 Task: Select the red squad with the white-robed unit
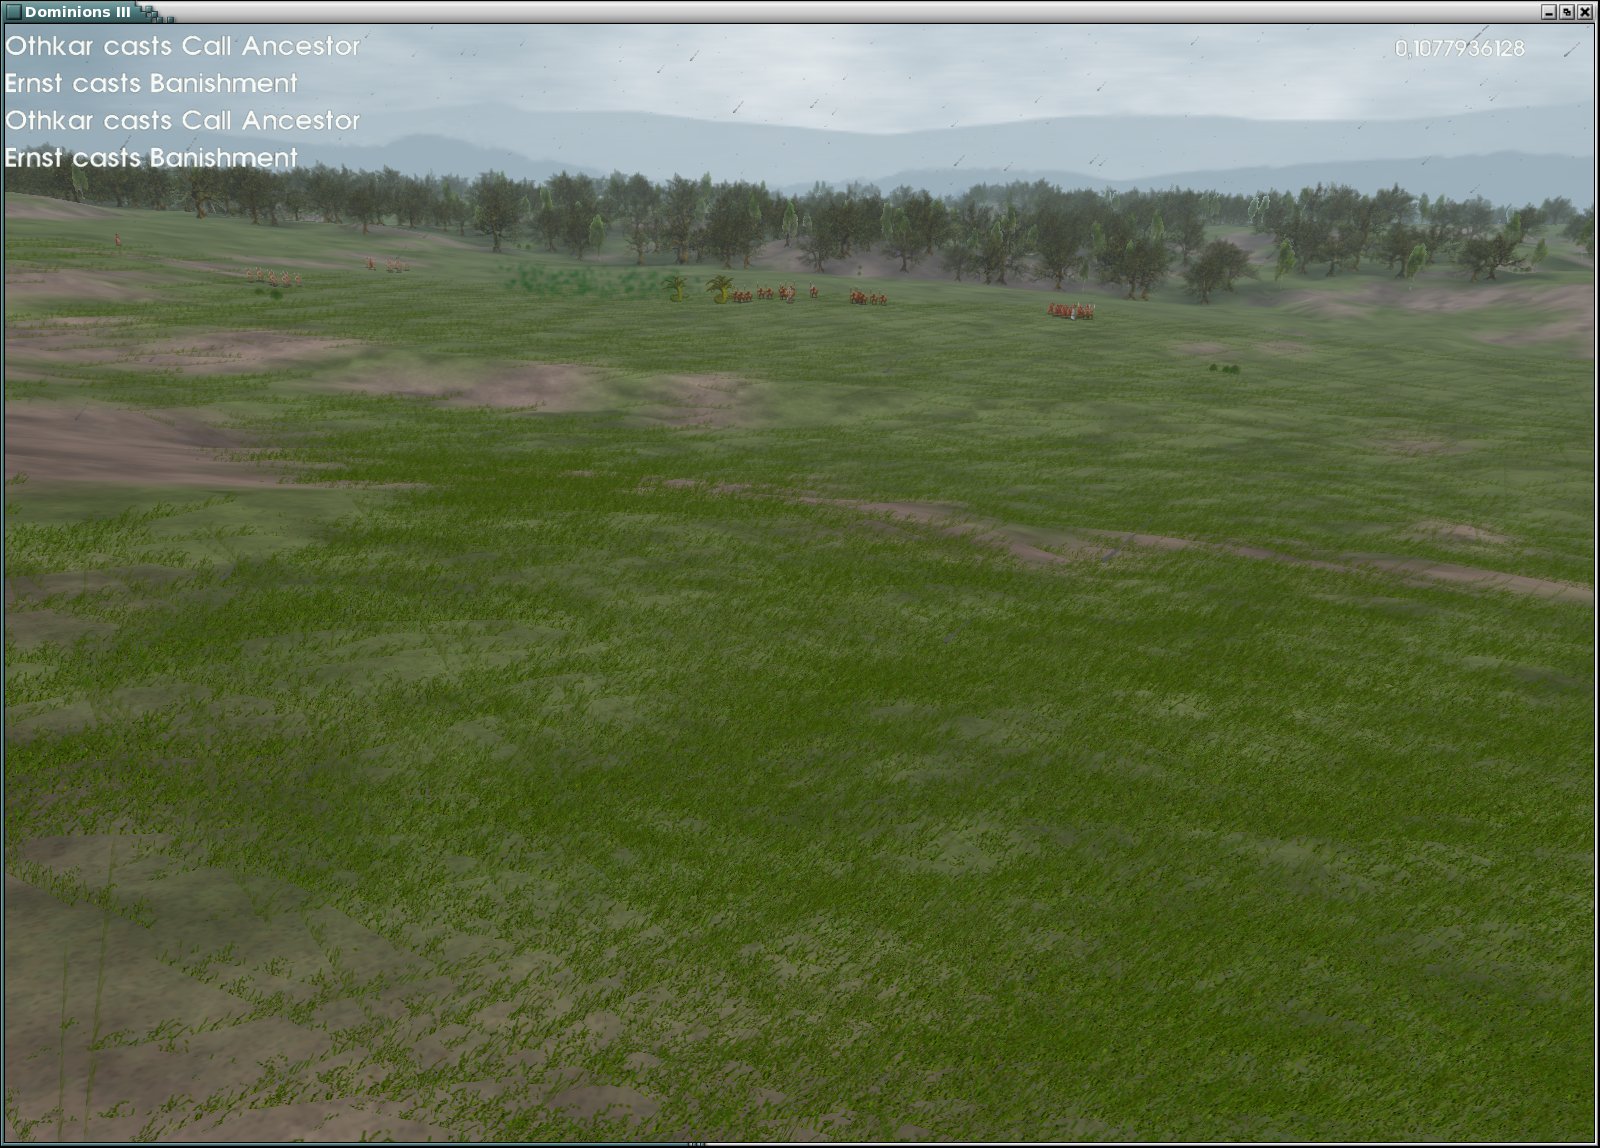tap(1070, 312)
